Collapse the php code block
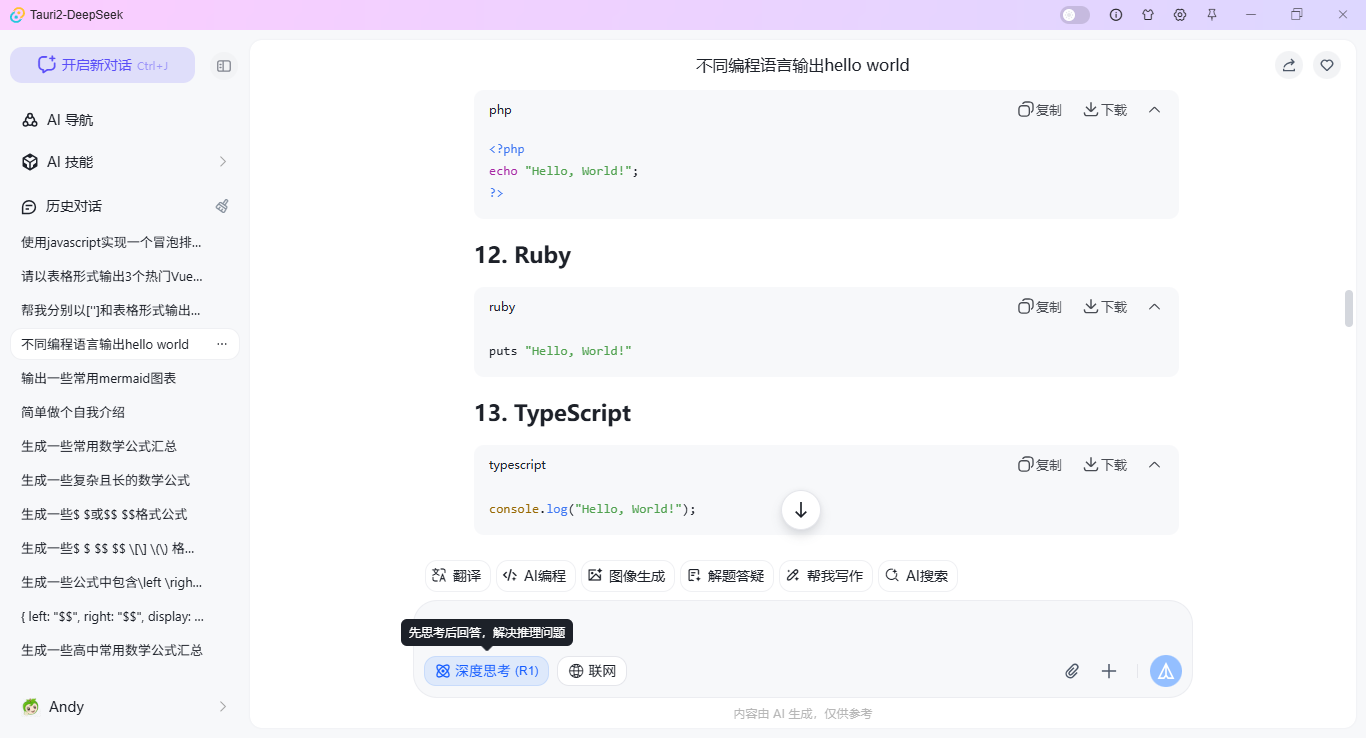 [x=1154, y=110]
